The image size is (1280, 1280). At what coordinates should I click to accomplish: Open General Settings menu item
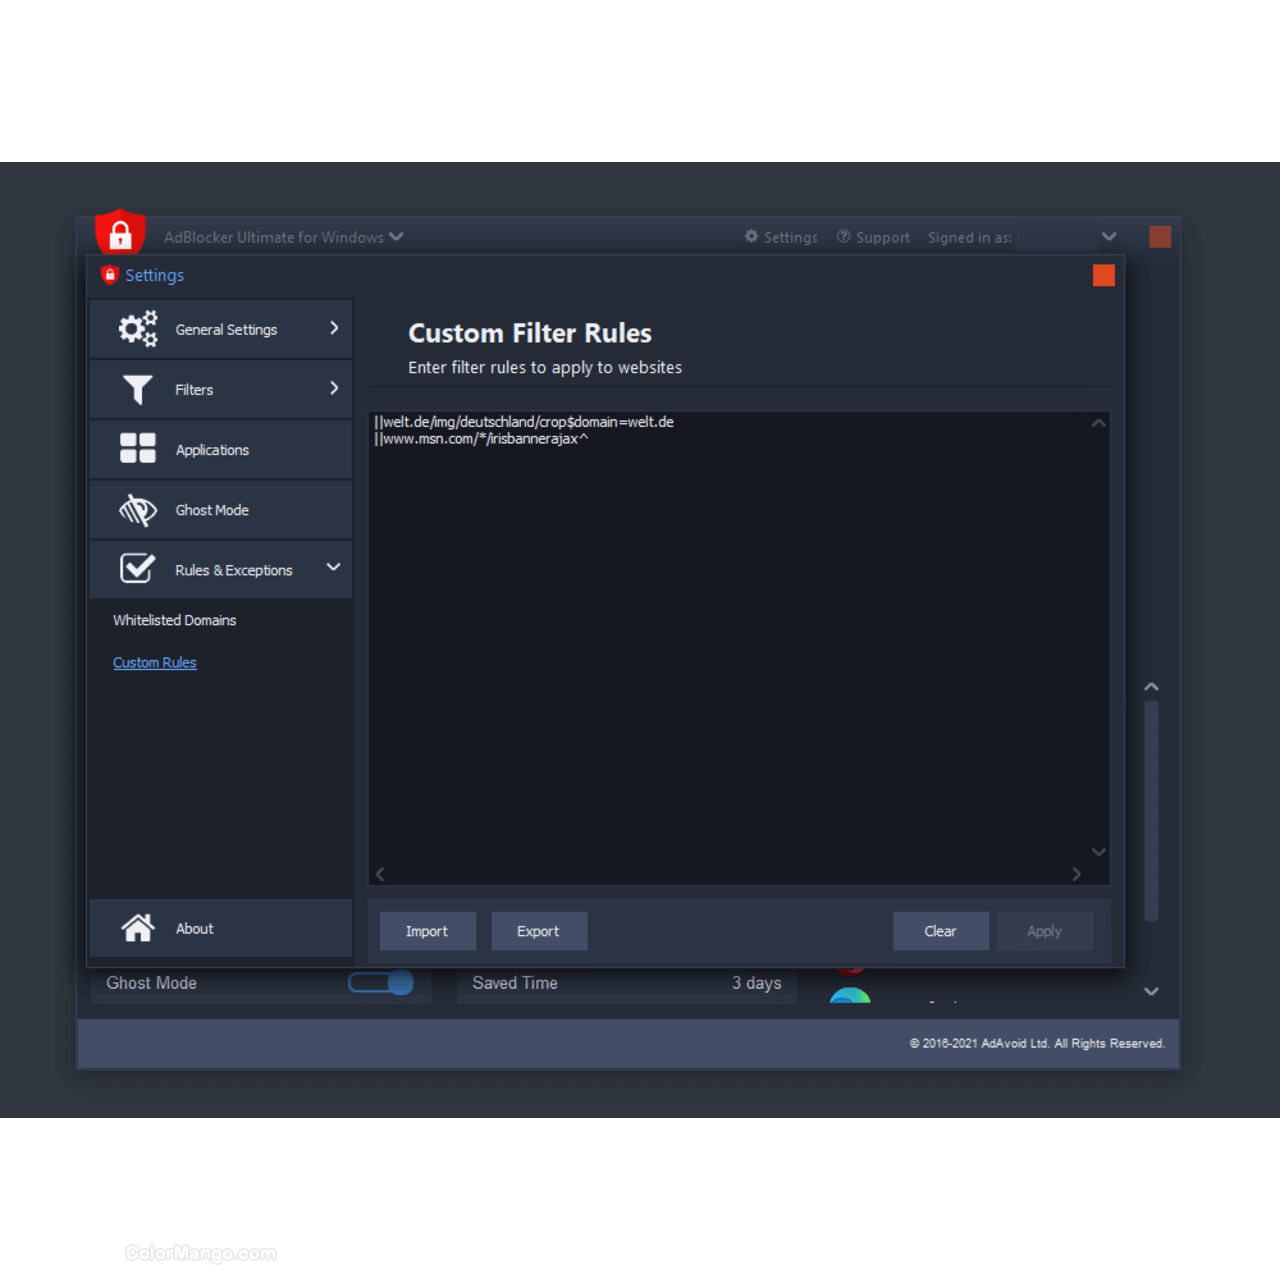(x=221, y=329)
